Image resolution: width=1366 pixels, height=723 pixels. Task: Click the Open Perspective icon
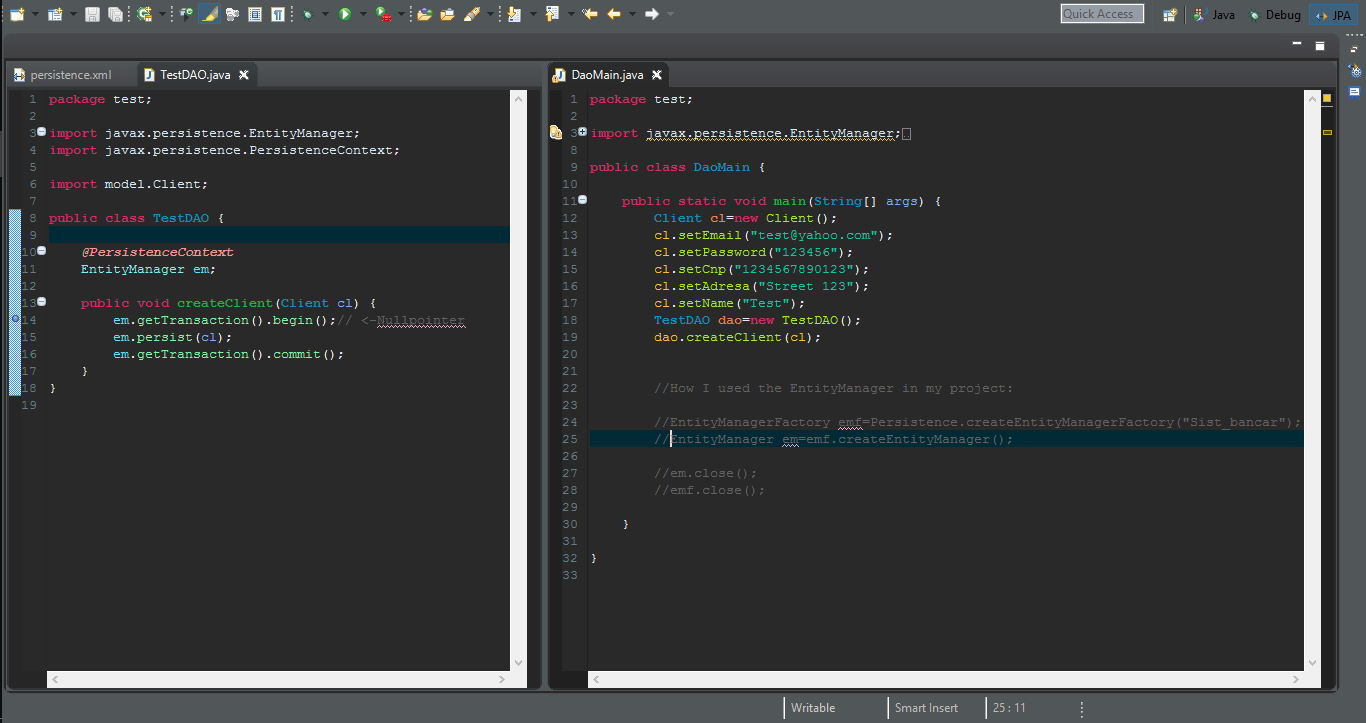click(1169, 15)
